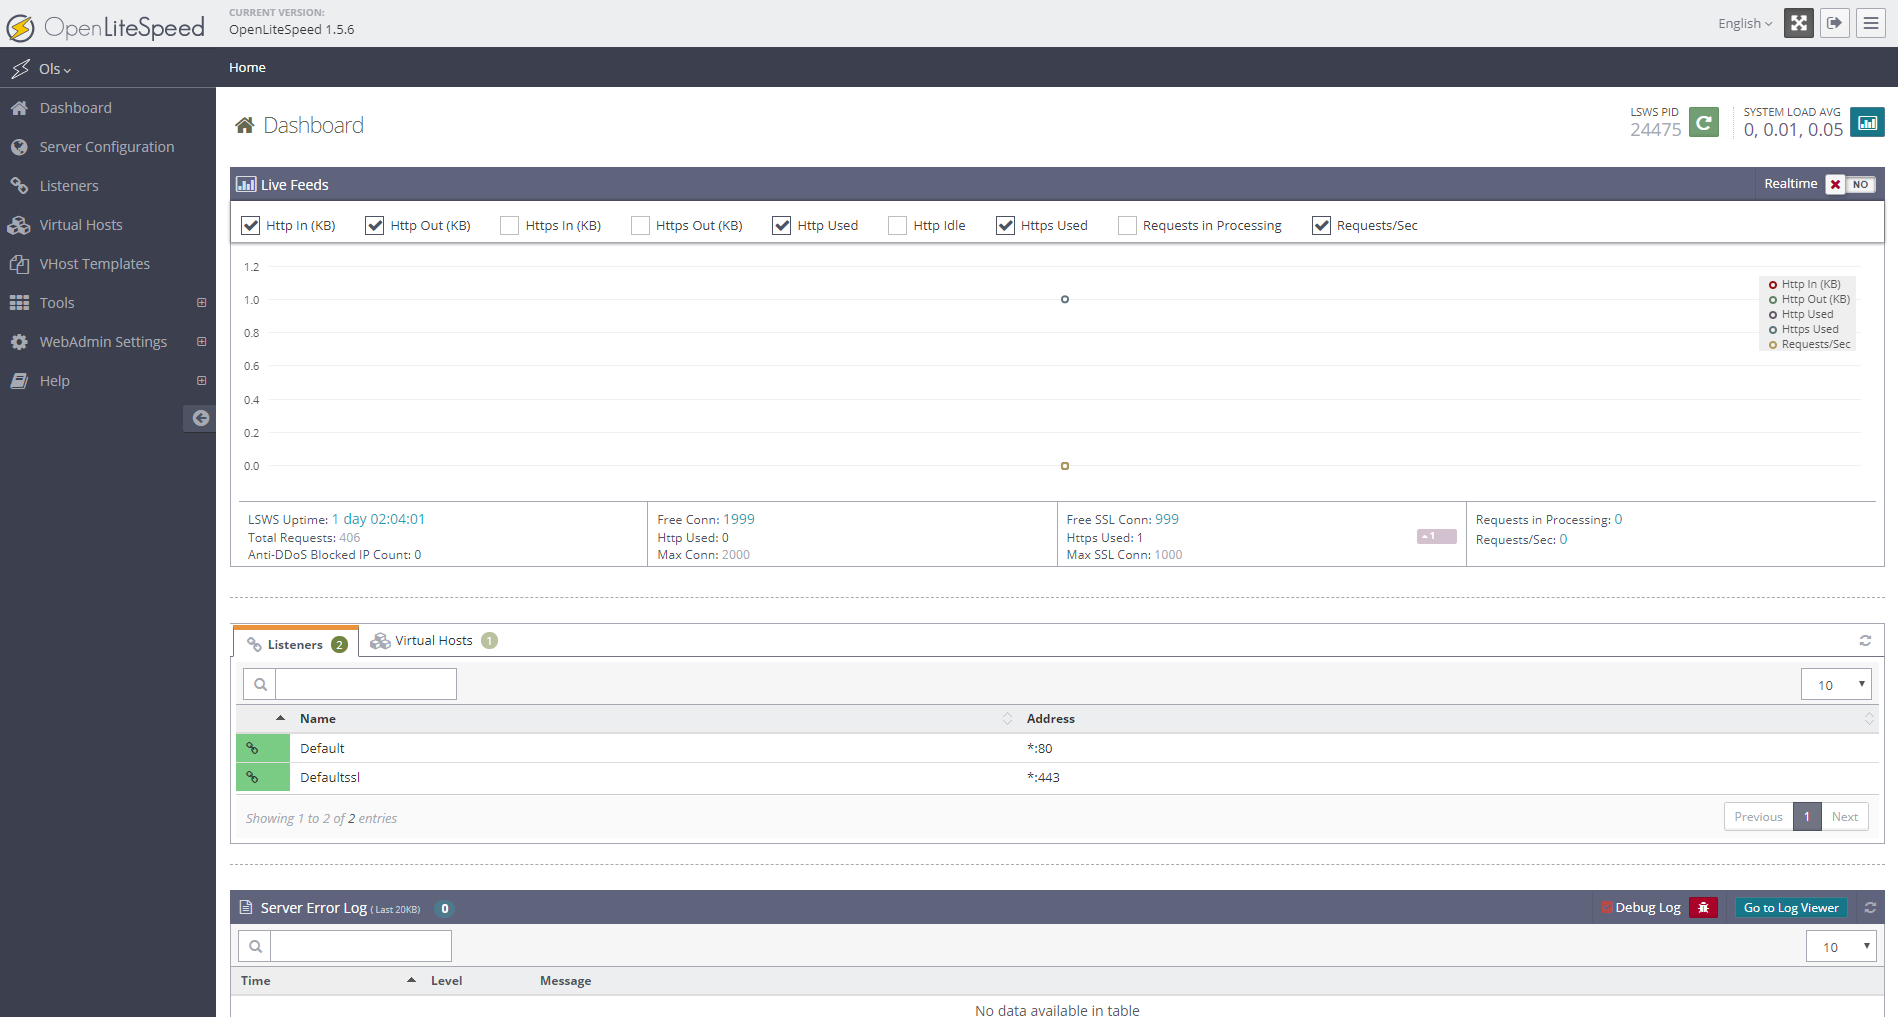Enable the Https Out (KB) checkbox

(x=640, y=226)
